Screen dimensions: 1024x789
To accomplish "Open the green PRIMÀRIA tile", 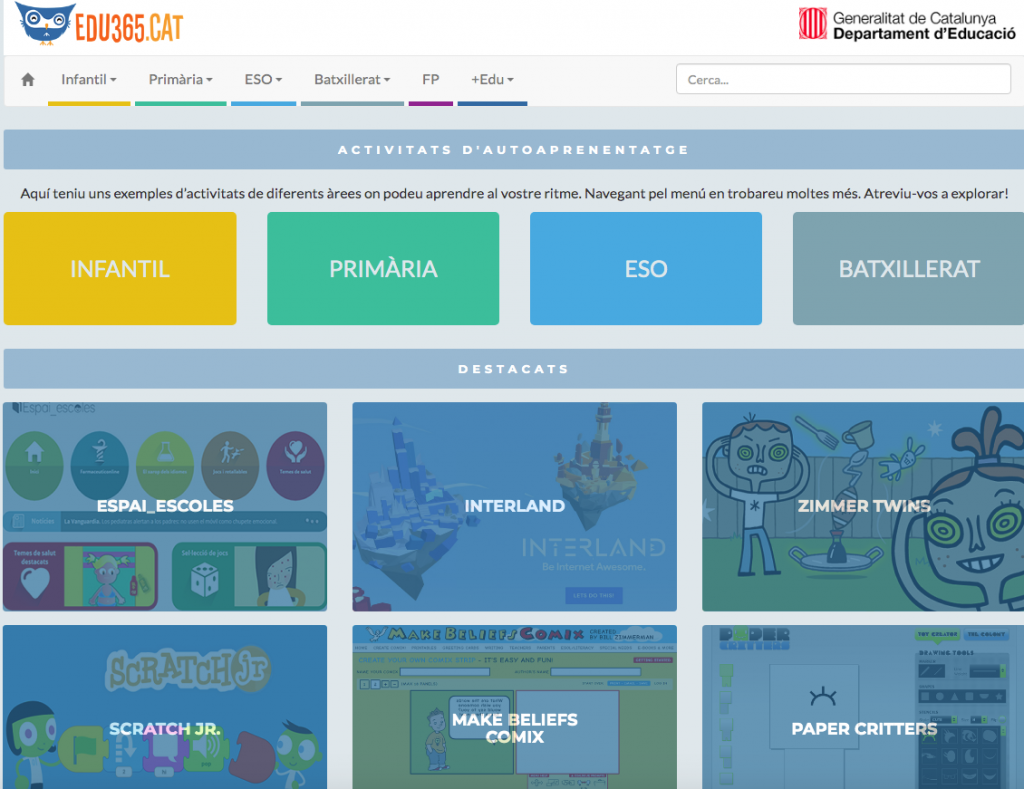I will 383,269.
